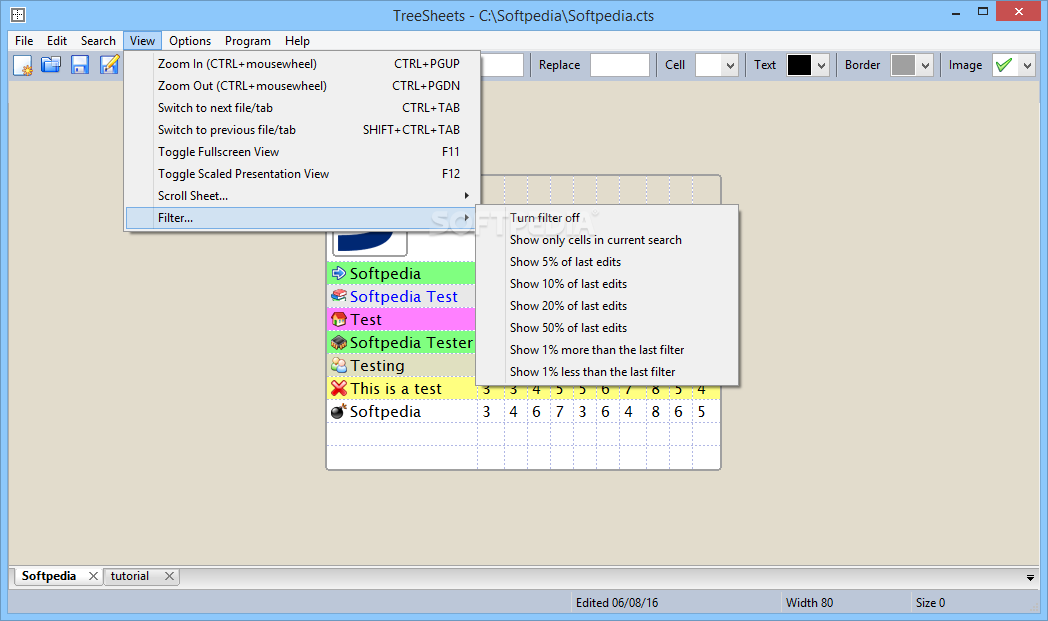Open the Search menu
Screen dimensions: 1048x621
tap(98, 41)
